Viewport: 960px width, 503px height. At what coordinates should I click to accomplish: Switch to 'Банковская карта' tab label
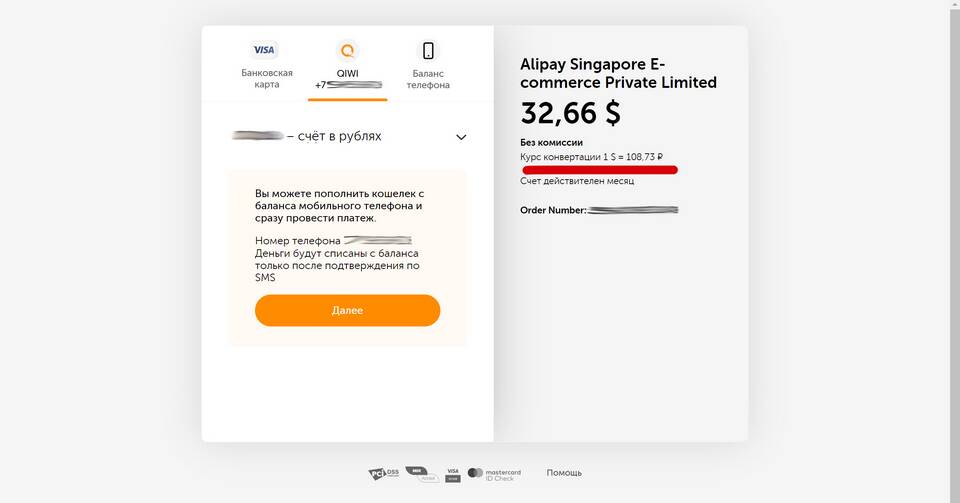267,78
